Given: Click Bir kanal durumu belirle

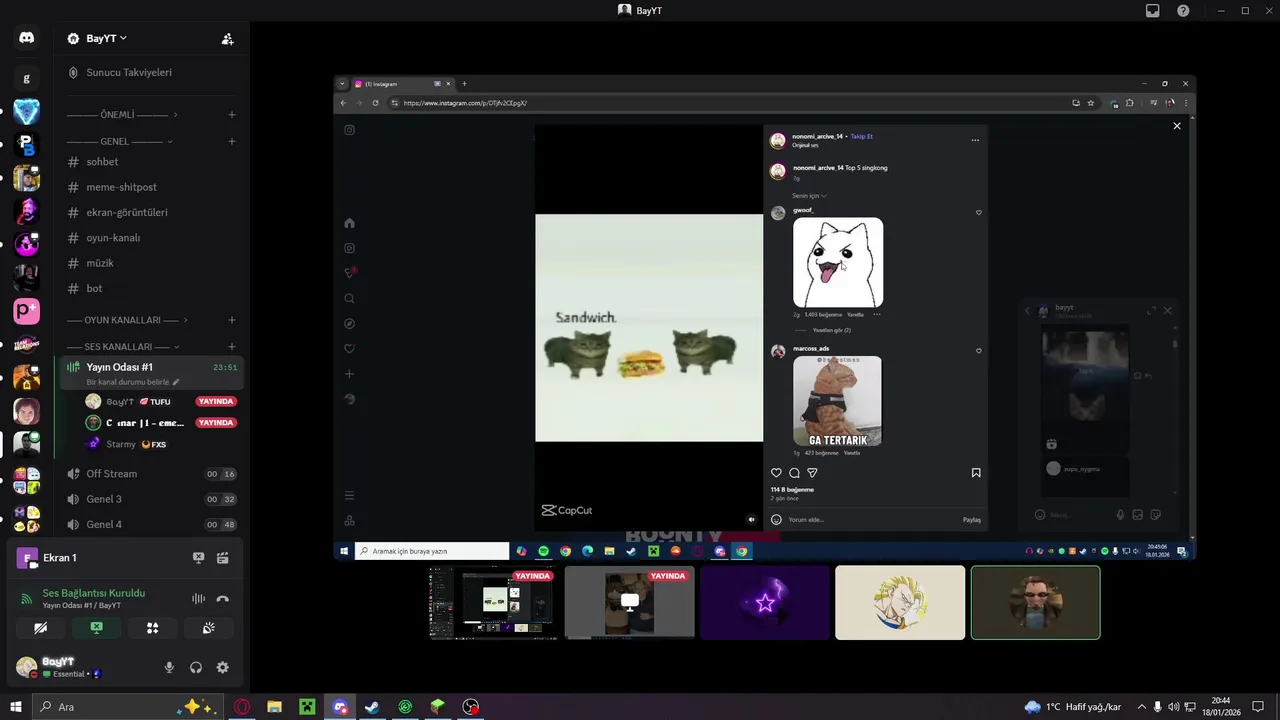Looking at the screenshot, I should (133, 382).
